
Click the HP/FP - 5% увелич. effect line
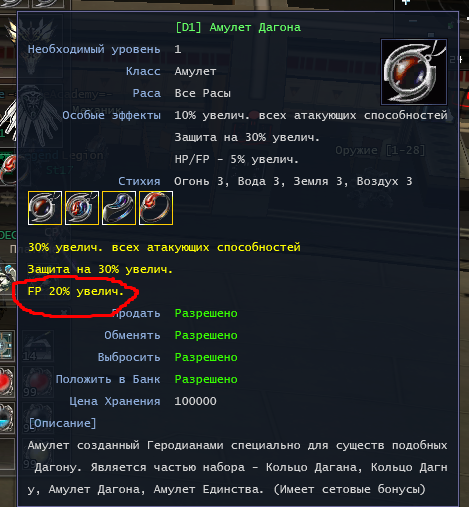click(x=236, y=159)
